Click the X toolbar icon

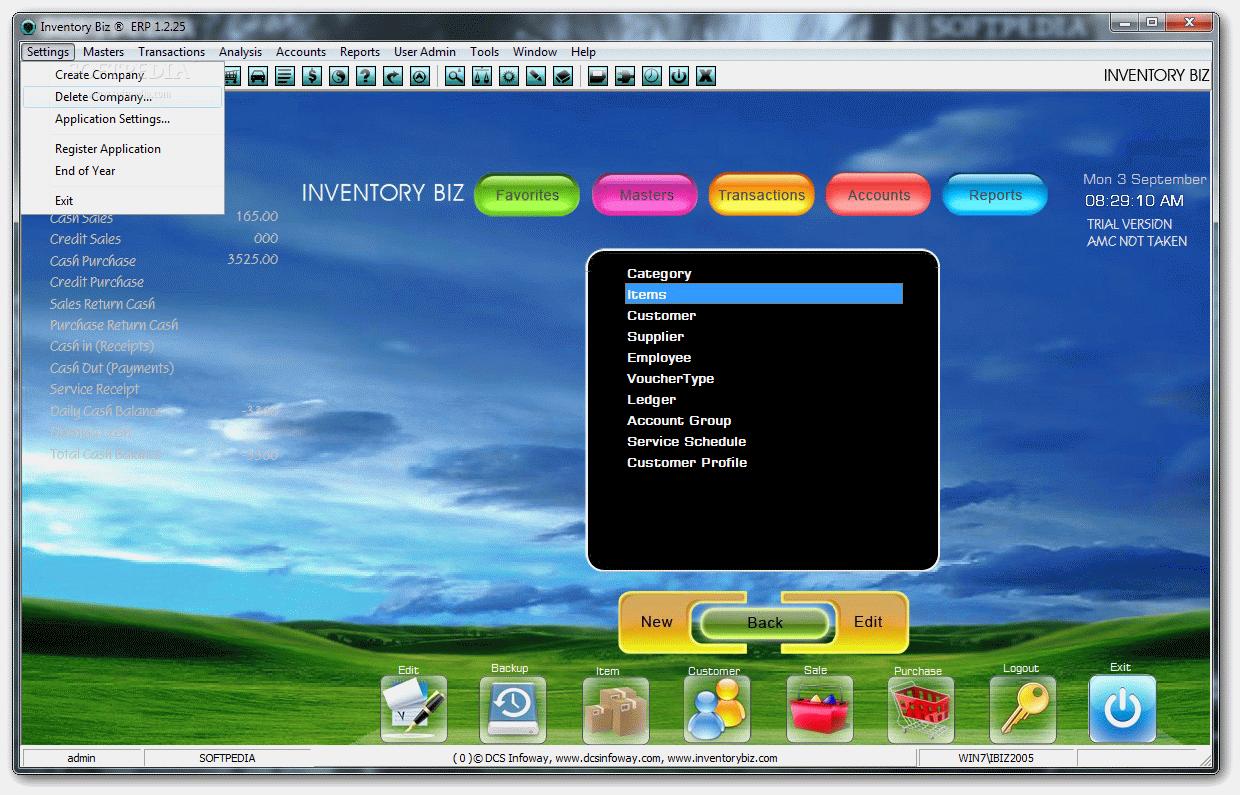pyautogui.click(x=706, y=76)
